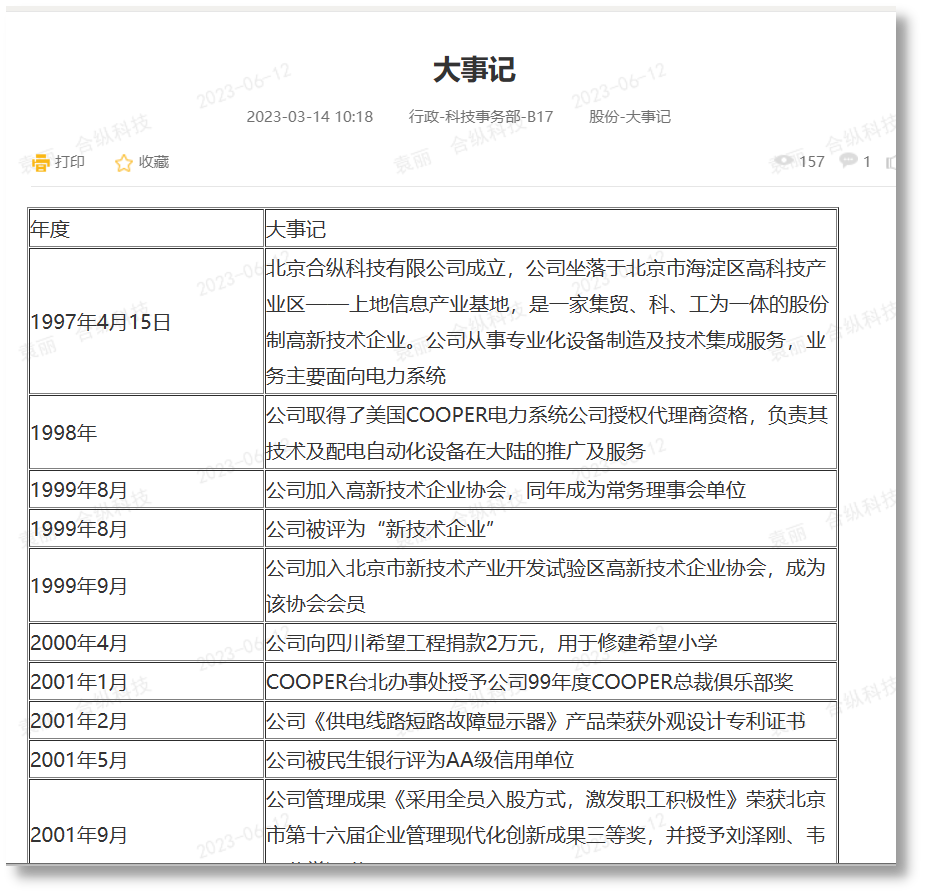Screen dimensions: 925x894
Task: Click the 采用全员入股方式 award entry
Action: (550, 821)
